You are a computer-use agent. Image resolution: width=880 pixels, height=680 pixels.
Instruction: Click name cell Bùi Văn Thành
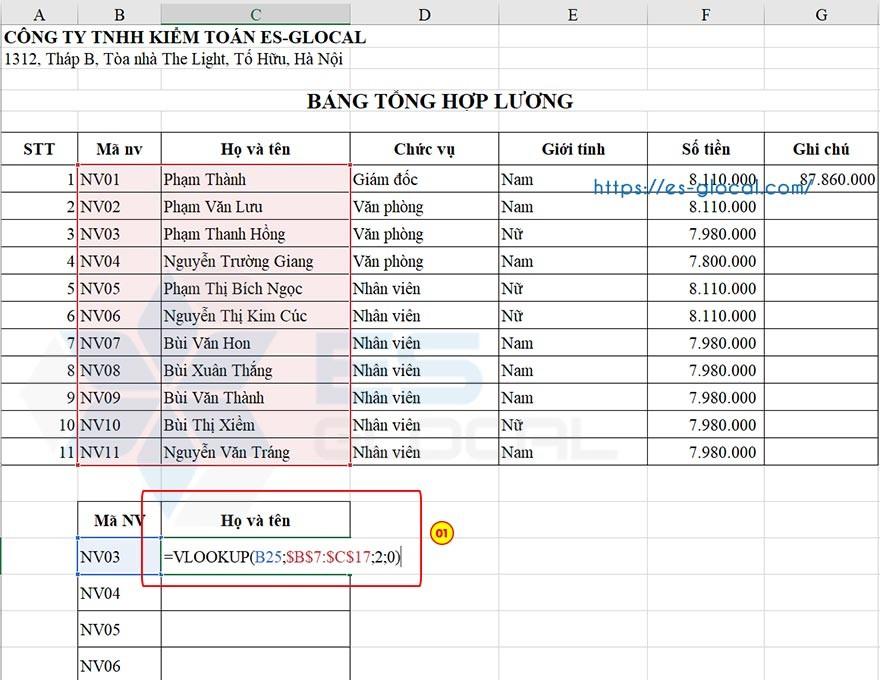tap(255, 397)
